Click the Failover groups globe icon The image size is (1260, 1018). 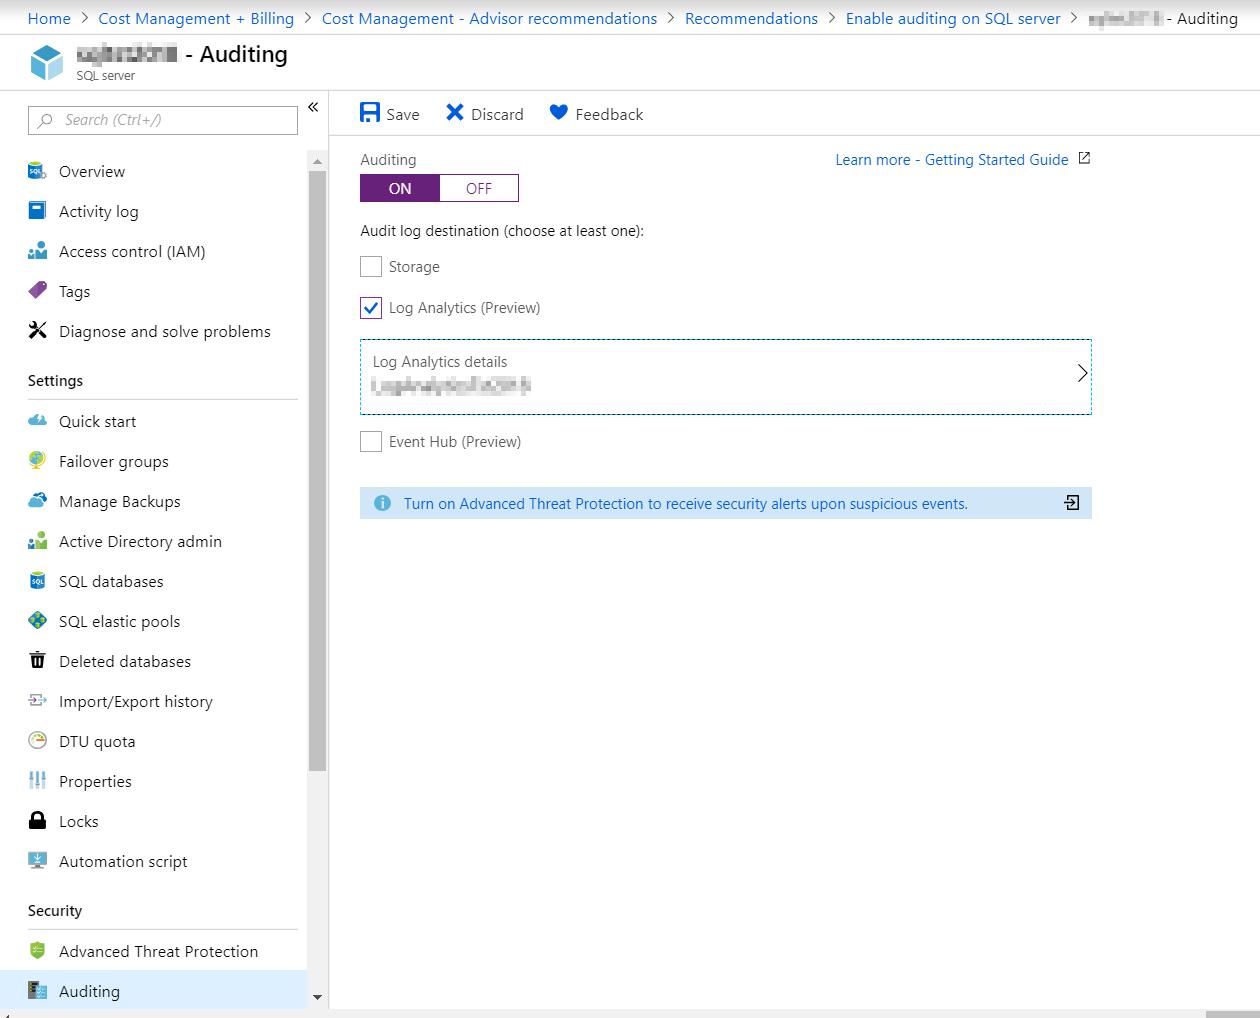pos(37,460)
